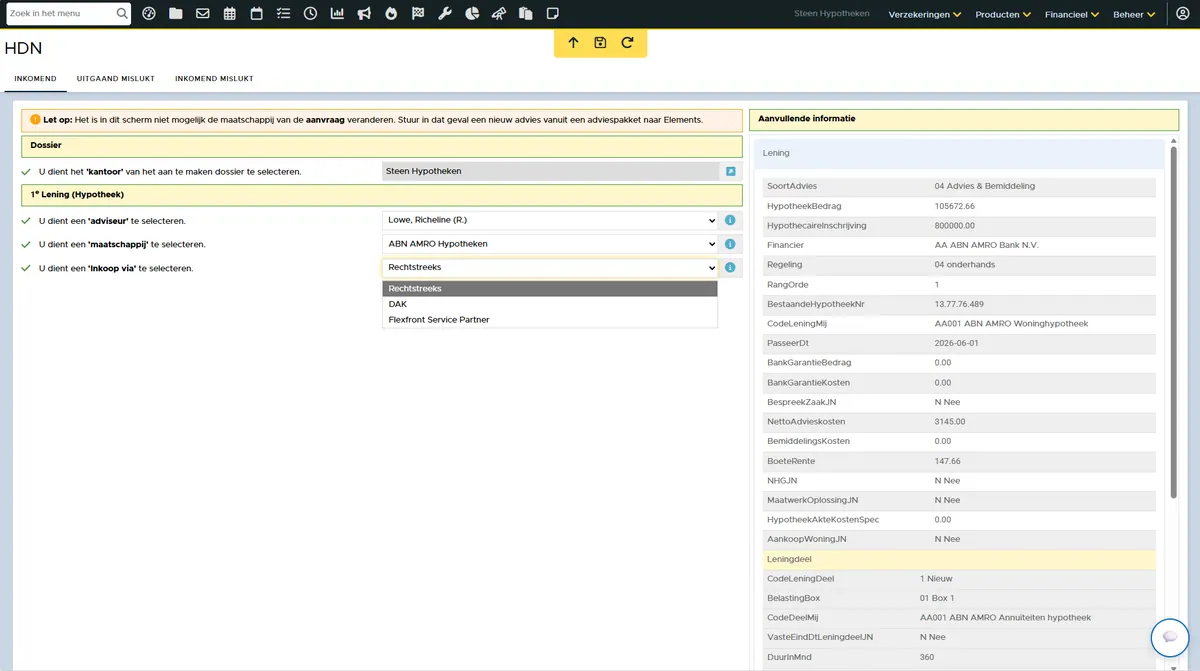The image size is (1200, 671).
Task: Open the bar chart icon
Action: coord(338,14)
